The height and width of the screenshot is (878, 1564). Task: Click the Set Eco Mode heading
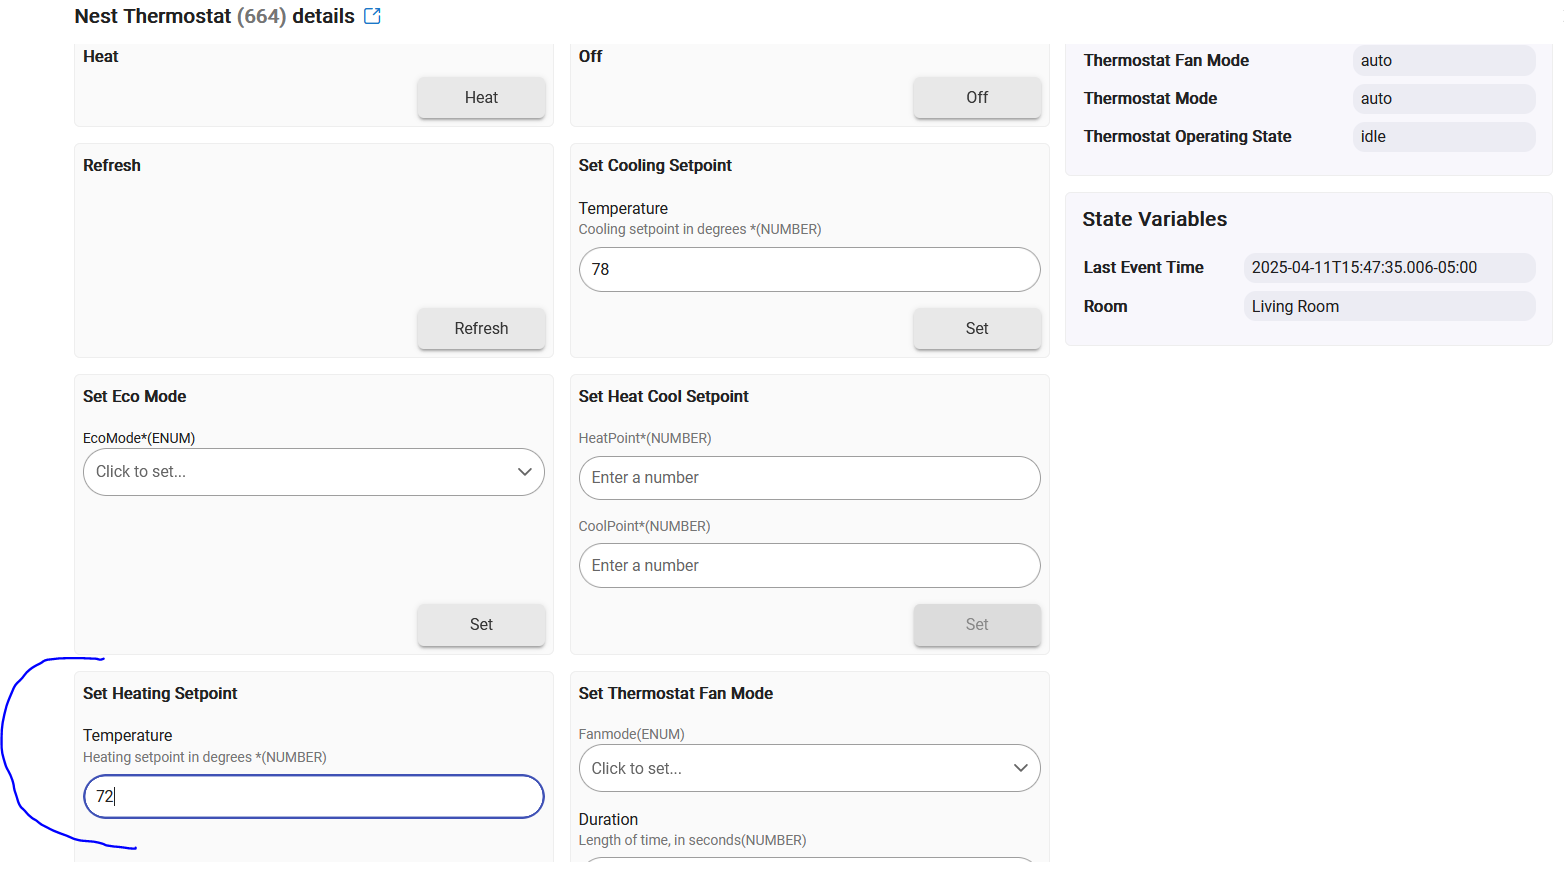(x=135, y=396)
